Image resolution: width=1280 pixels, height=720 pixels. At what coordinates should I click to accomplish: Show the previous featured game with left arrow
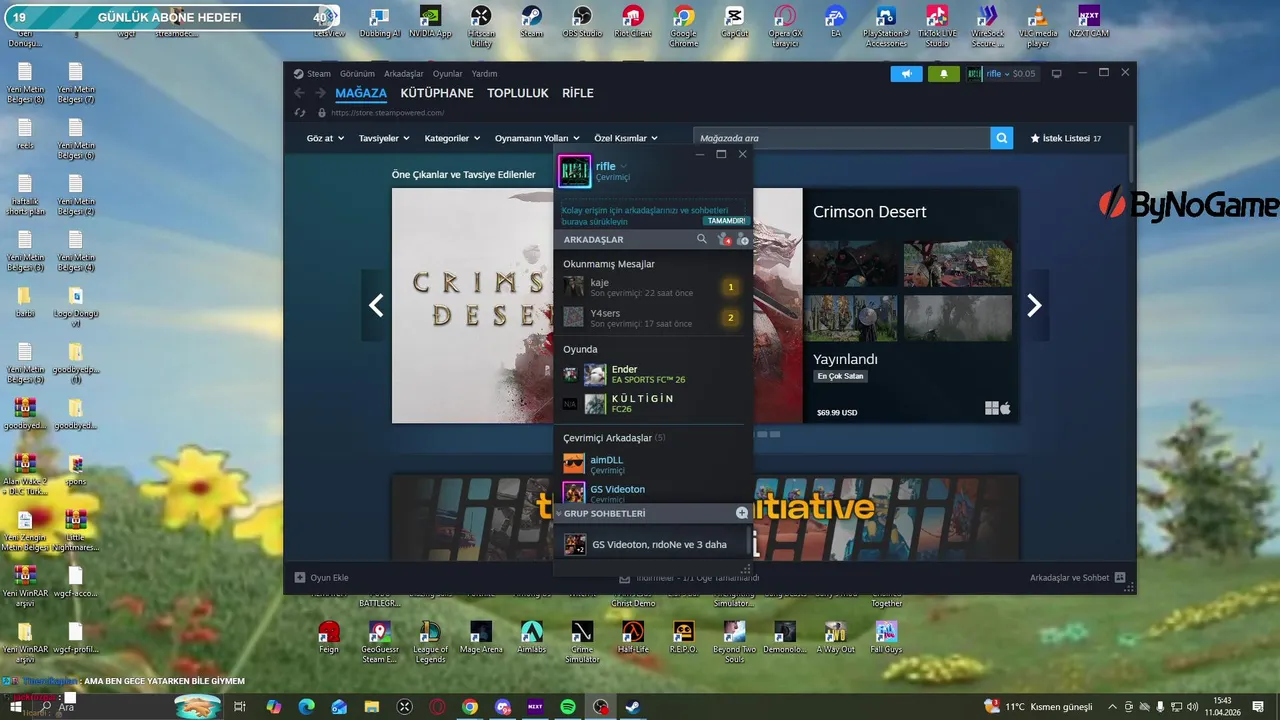376,306
